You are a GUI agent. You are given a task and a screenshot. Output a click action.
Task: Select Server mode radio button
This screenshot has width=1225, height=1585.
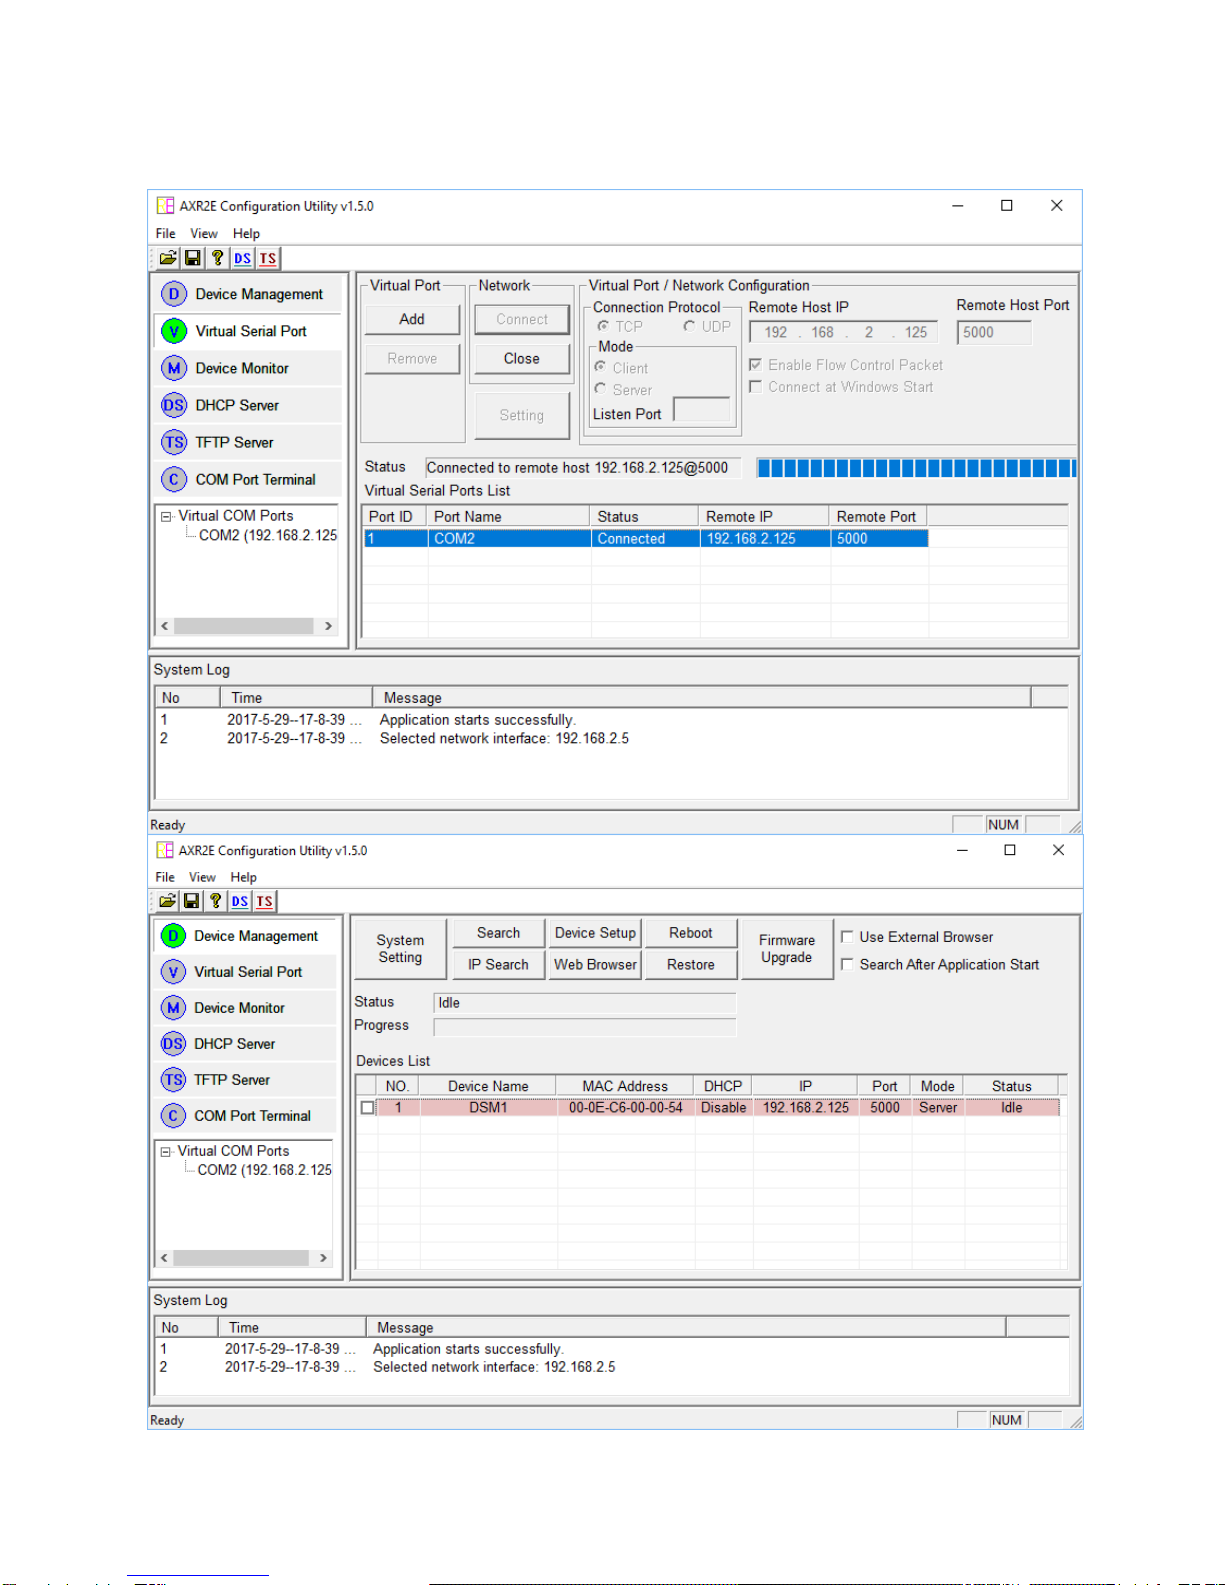tap(600, 389)
